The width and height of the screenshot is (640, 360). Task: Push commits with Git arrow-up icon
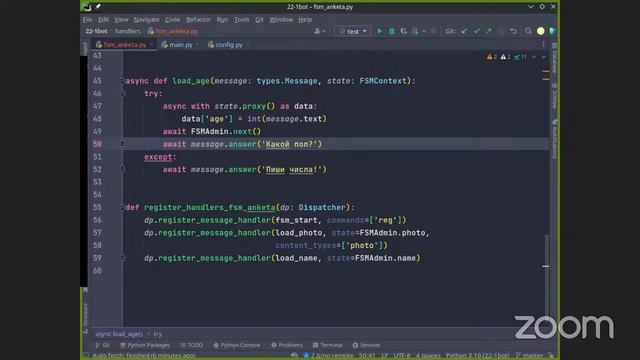point(489,31)
